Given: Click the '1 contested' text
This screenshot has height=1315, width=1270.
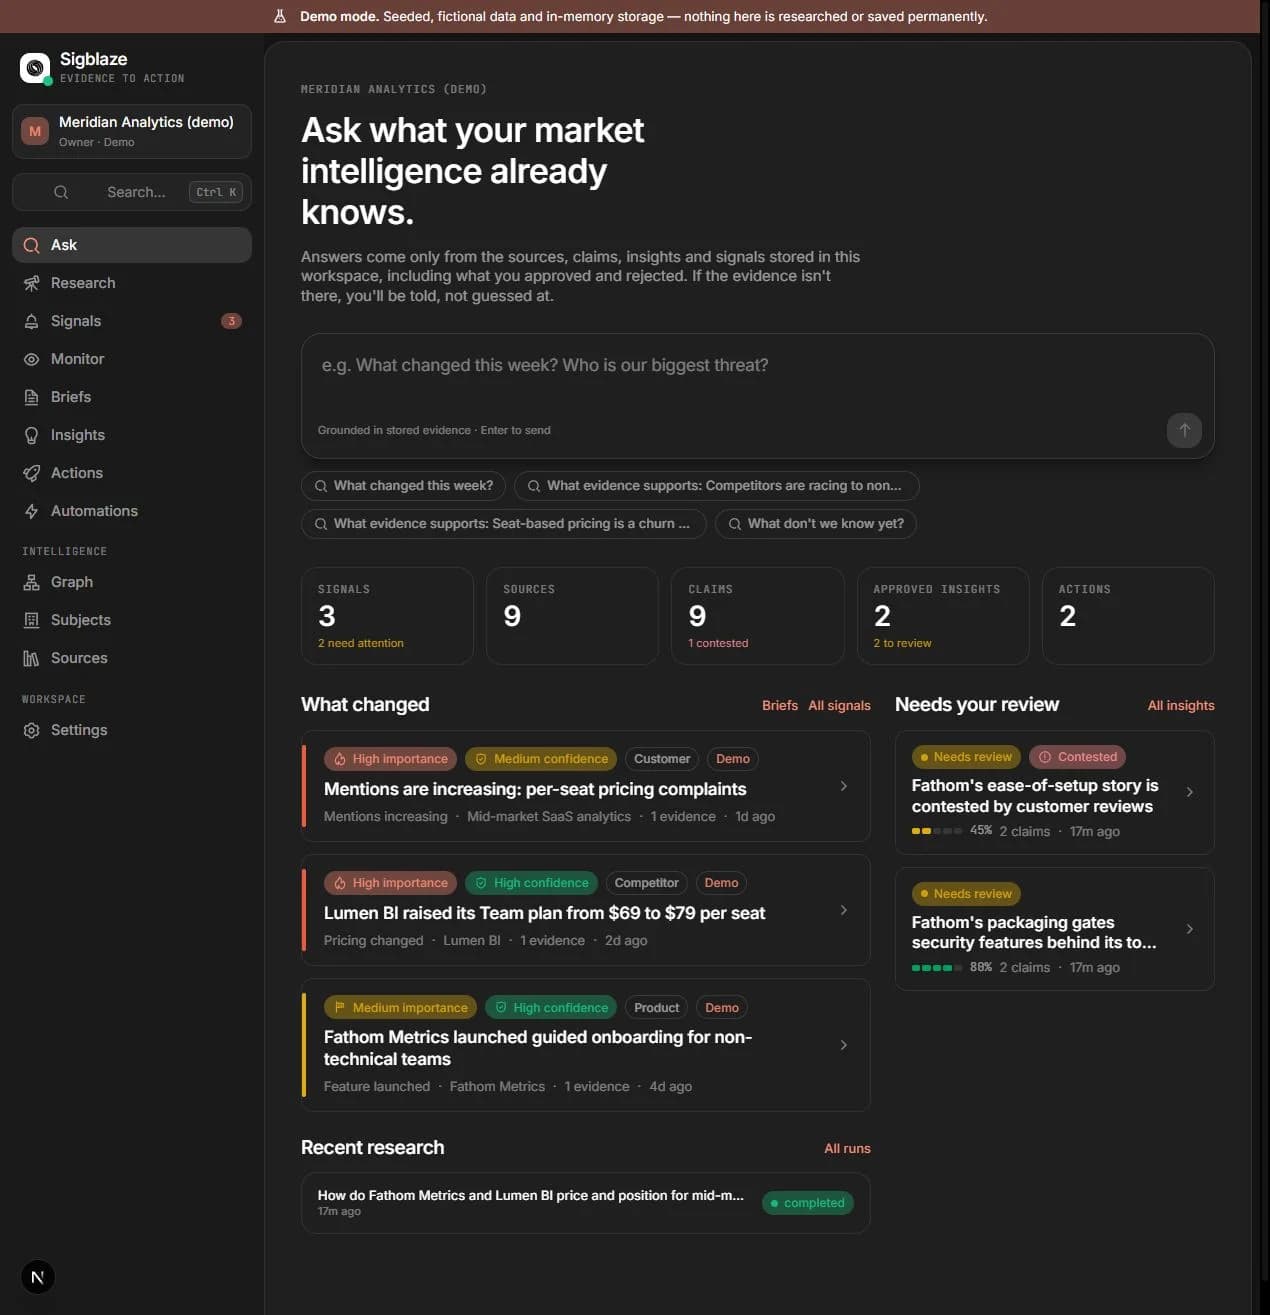Looking at the screenshot, I should click(718, 643).
